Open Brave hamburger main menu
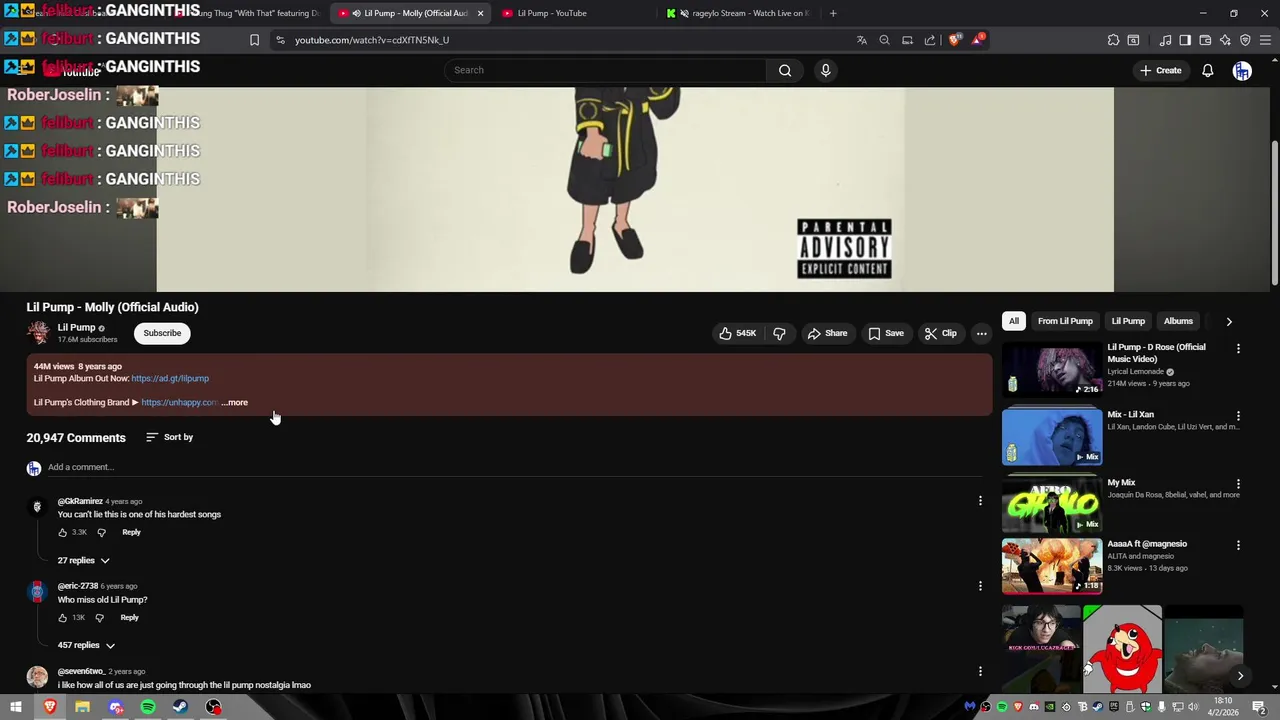This screenshot has height=720, width=1280. click(x=1266, y=40)
